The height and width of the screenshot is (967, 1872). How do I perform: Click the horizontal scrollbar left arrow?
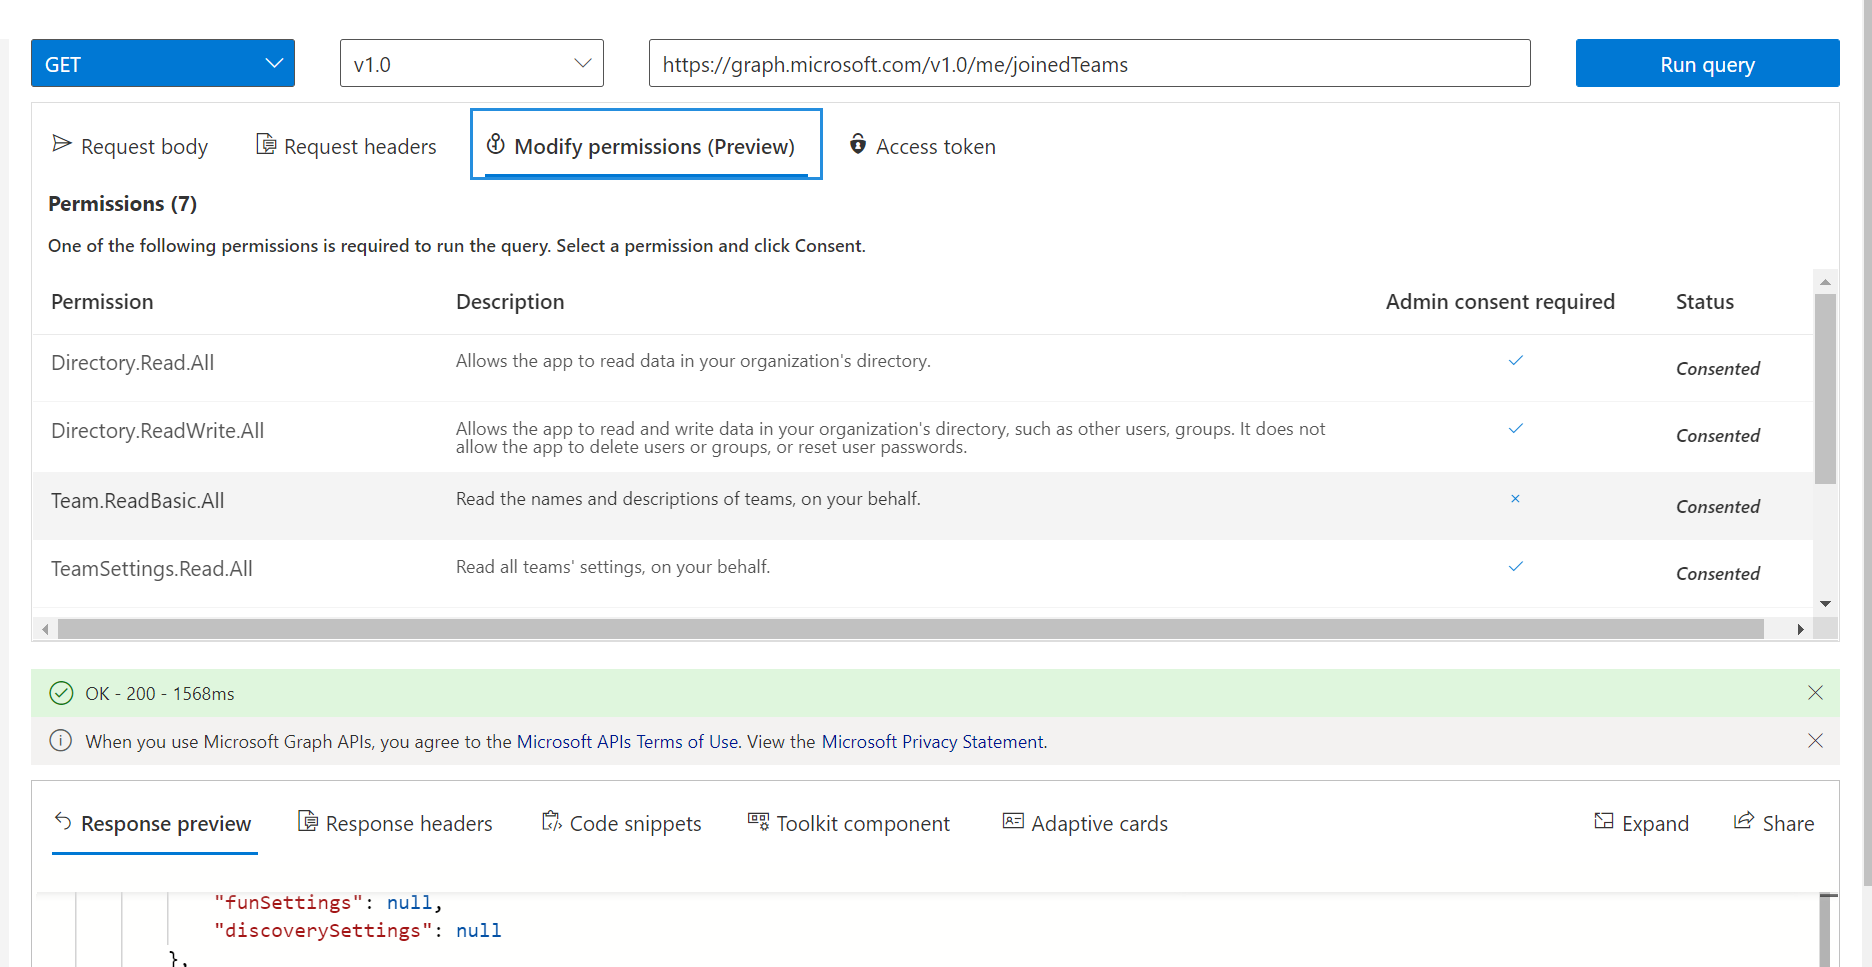coord(45,629)
